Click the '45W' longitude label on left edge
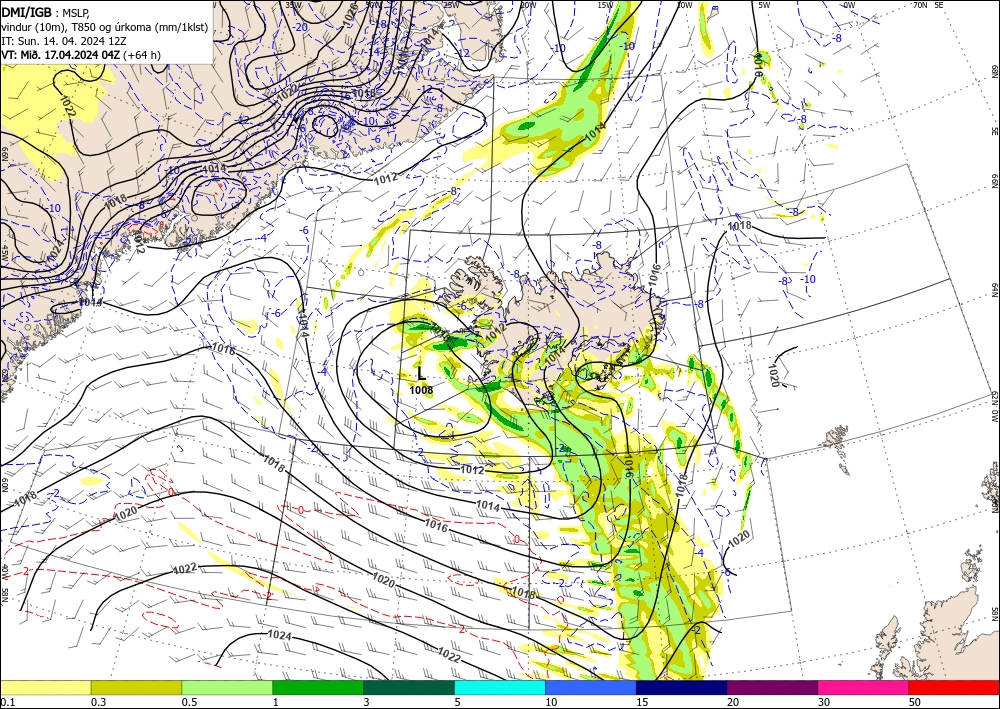Screen dimensions: 1000x709 tap(4, 253)
